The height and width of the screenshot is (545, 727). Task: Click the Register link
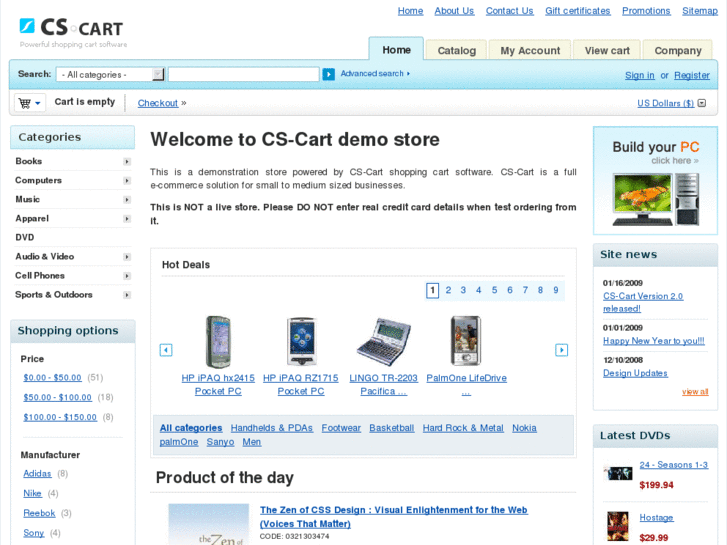click(691, 75)
